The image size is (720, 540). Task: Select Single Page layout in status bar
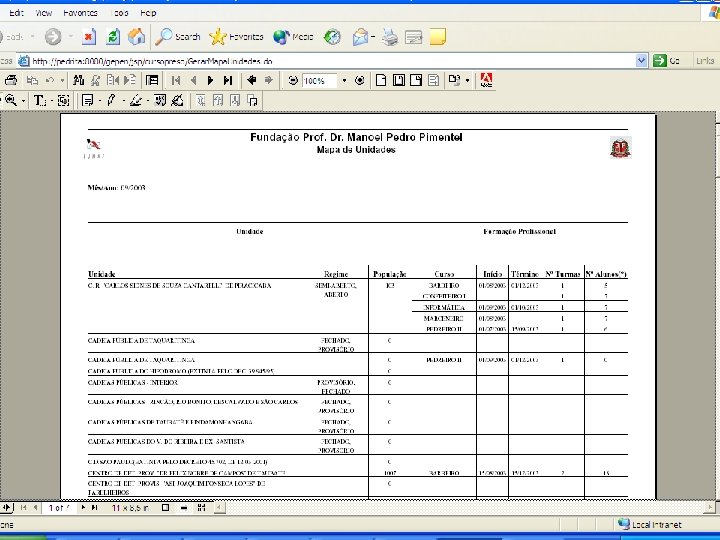tap(166, 508)
